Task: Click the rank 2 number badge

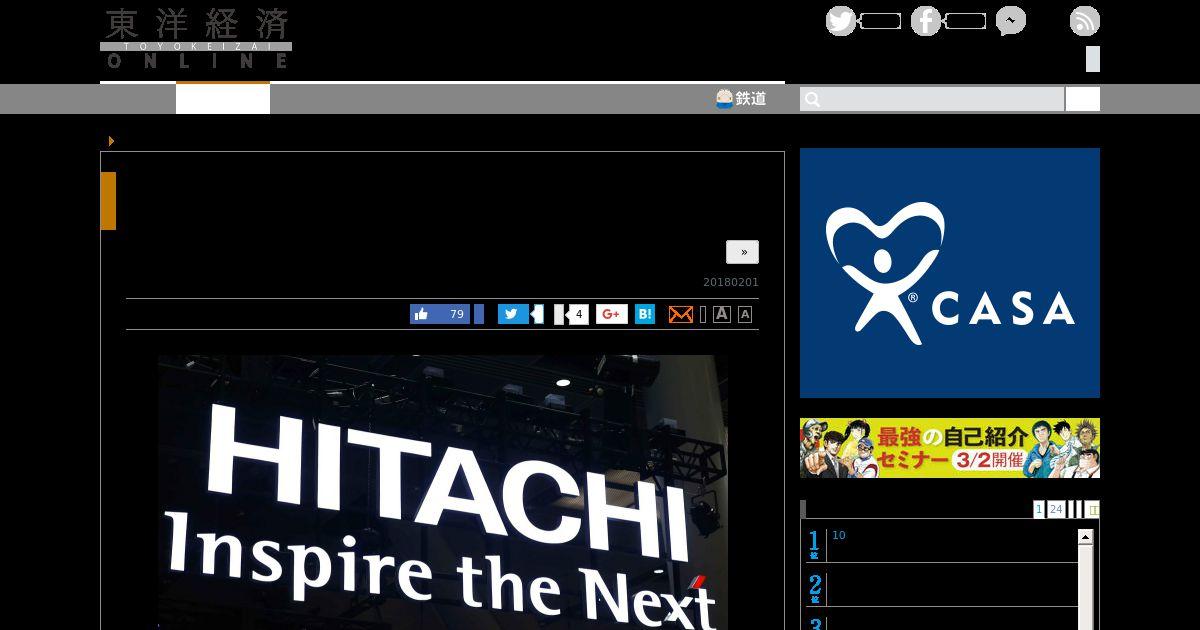Action: [x=815, y=588]
